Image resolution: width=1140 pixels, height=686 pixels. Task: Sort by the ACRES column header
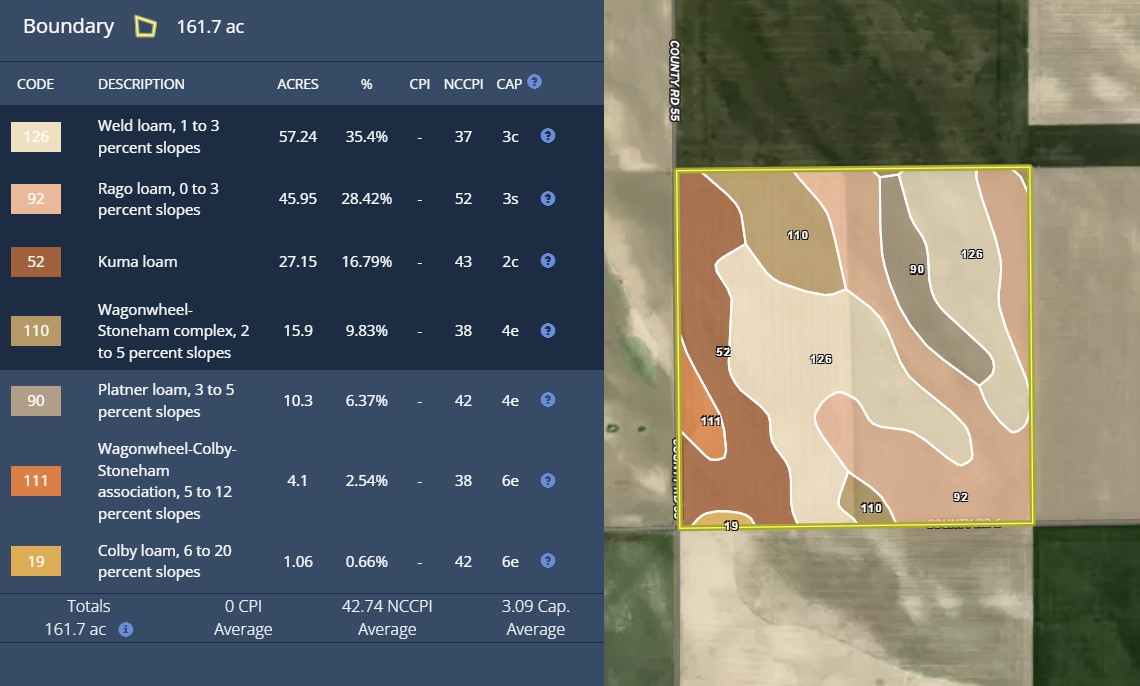(x=297, y=84)
